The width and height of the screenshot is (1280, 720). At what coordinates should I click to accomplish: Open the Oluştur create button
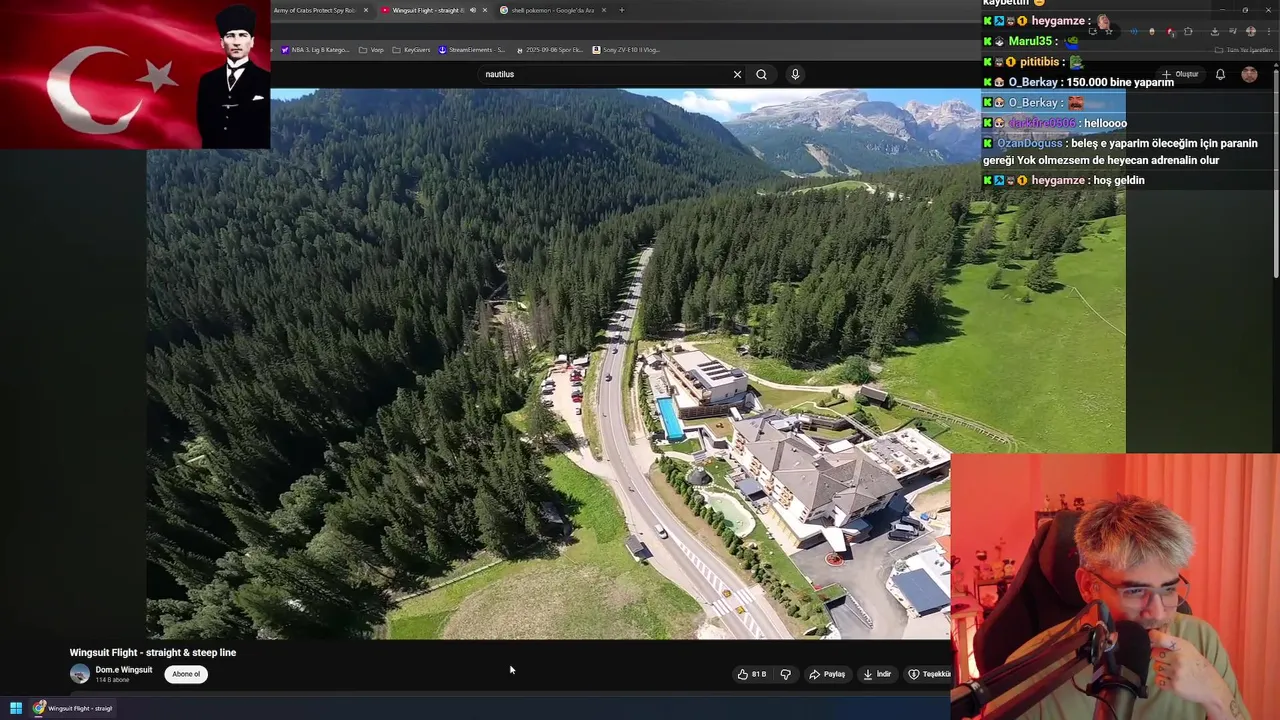tap(1180, 74)
